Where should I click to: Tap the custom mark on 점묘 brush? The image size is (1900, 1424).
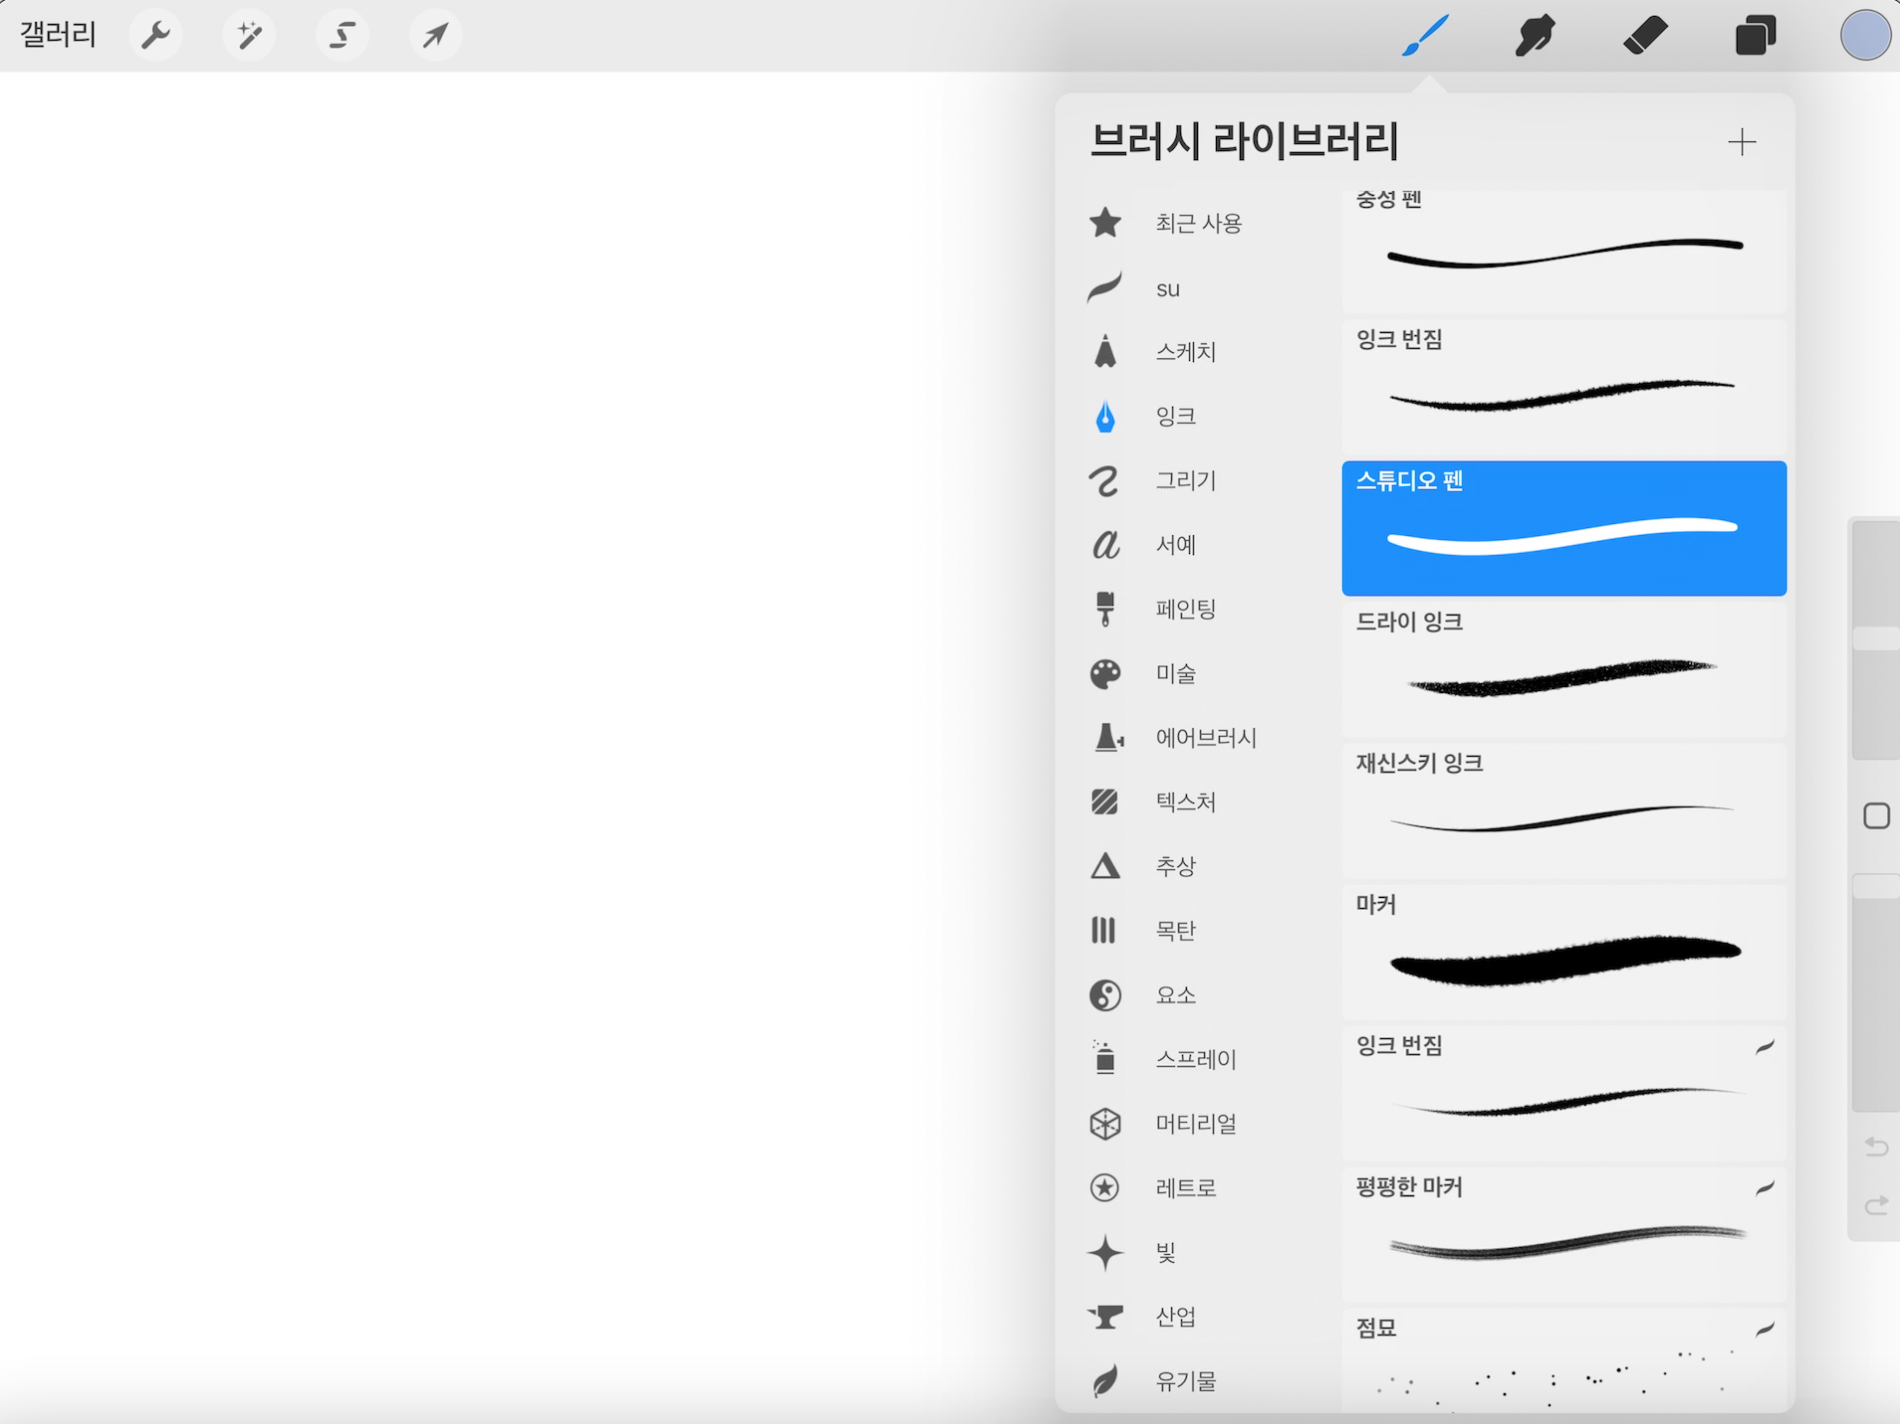pos(1765,1329)
